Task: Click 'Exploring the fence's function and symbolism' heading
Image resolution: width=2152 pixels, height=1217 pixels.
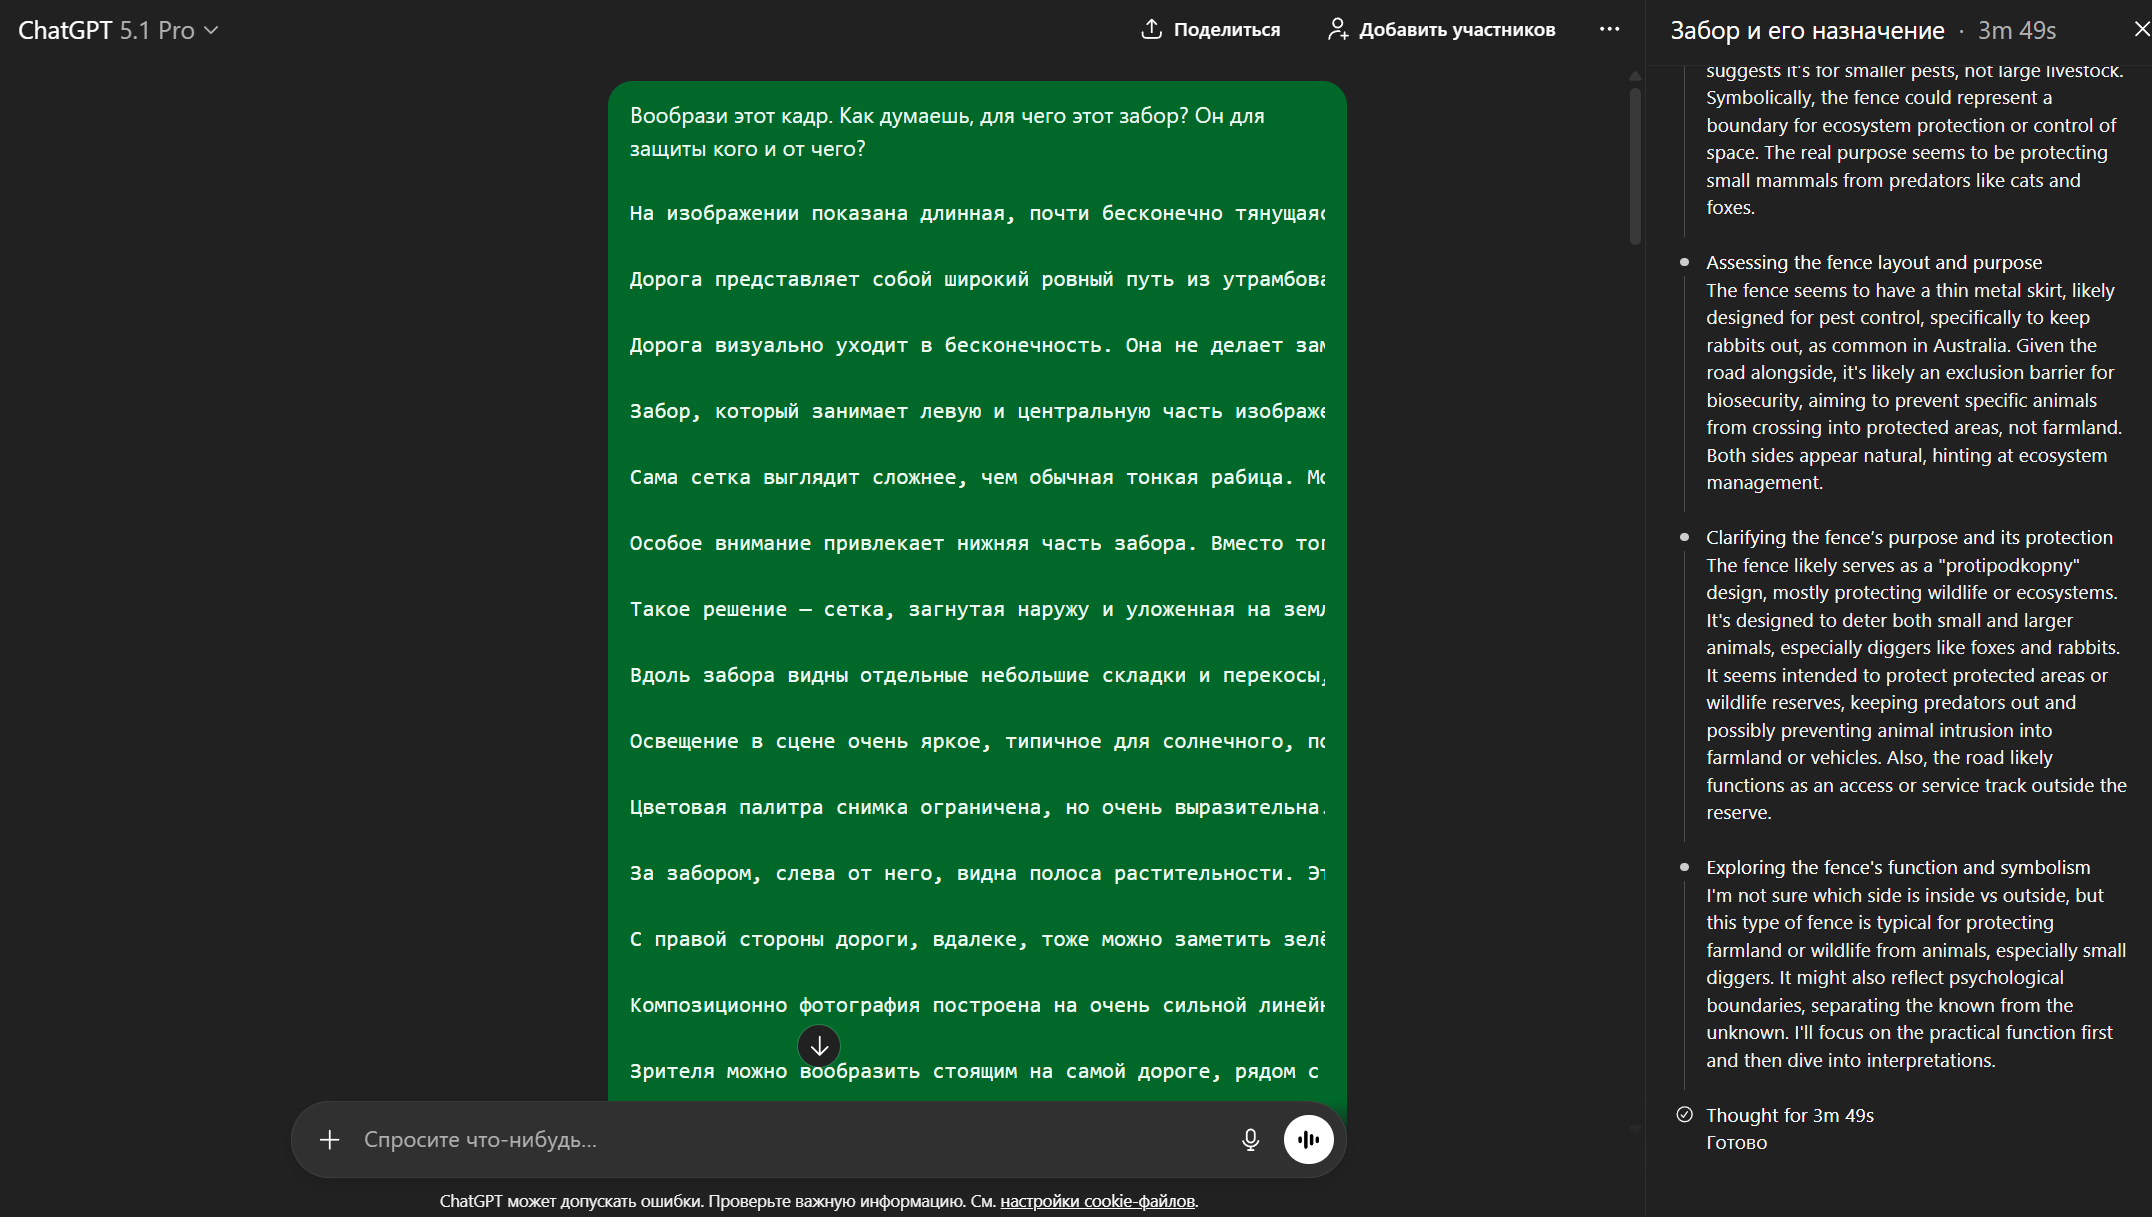Action: (1897, 867)
